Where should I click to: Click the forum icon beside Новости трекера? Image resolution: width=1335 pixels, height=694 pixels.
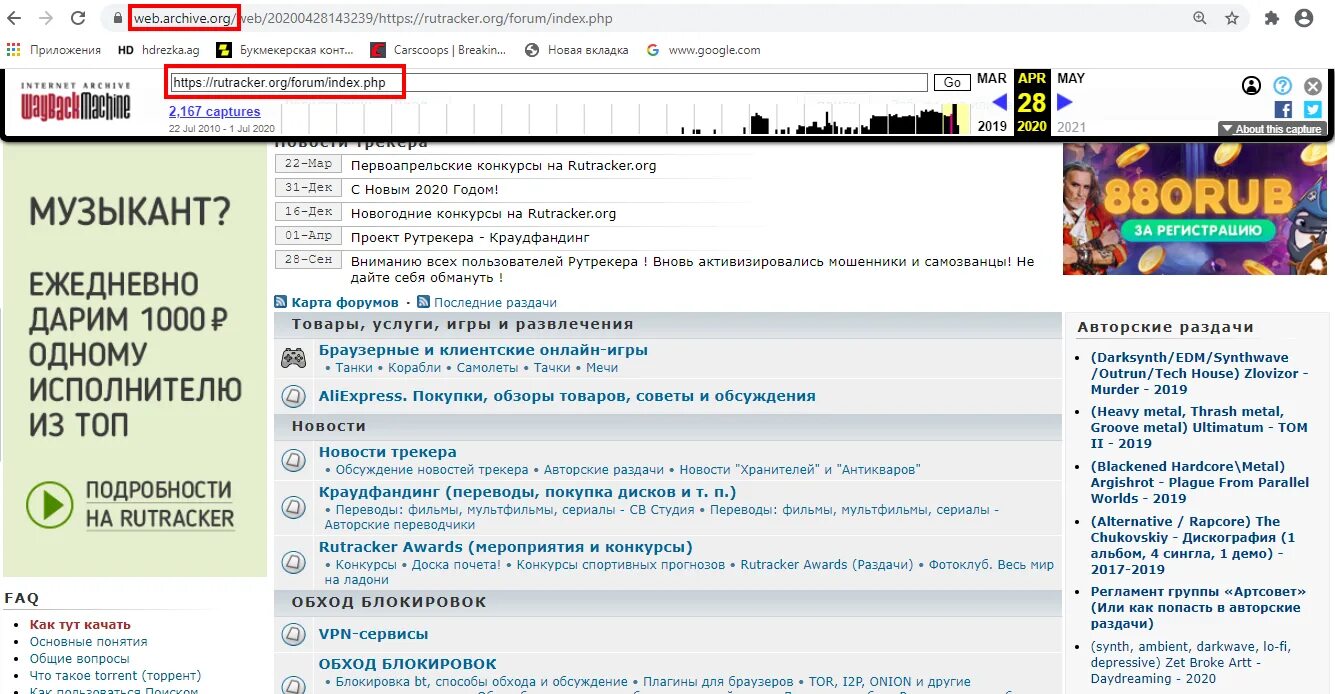point(293,460)
